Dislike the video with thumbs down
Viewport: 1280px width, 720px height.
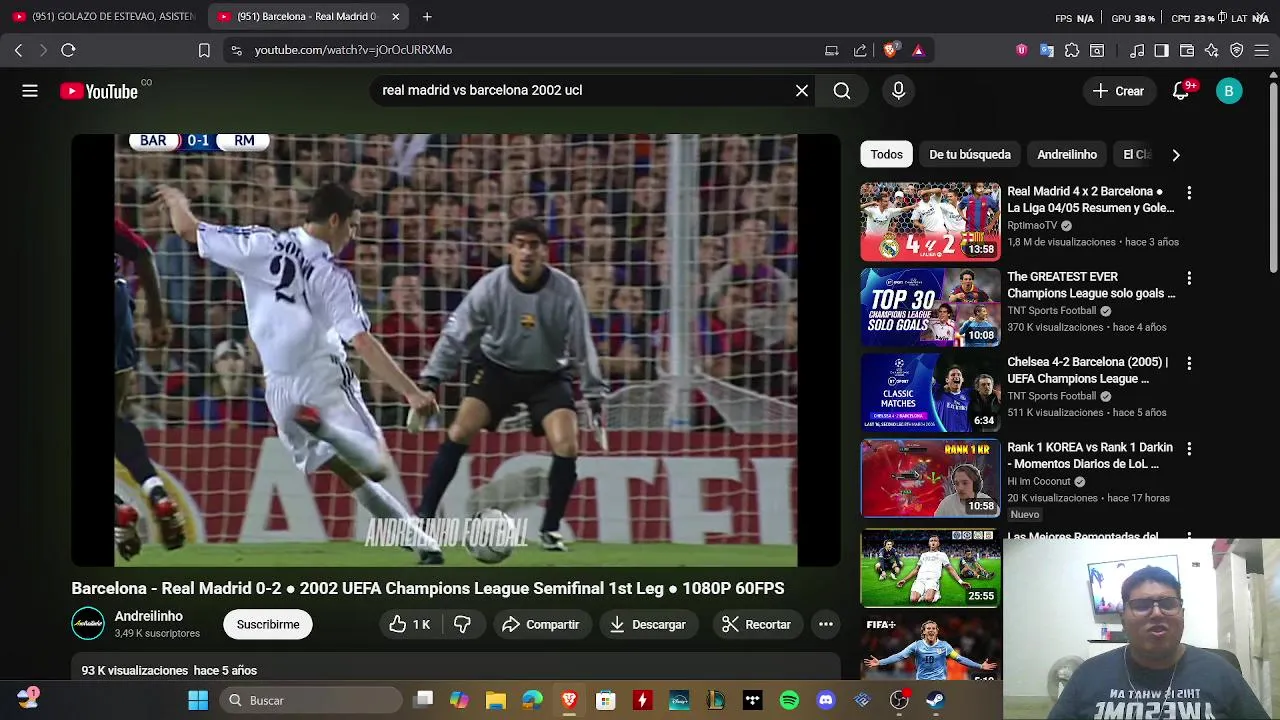(462, 624)
